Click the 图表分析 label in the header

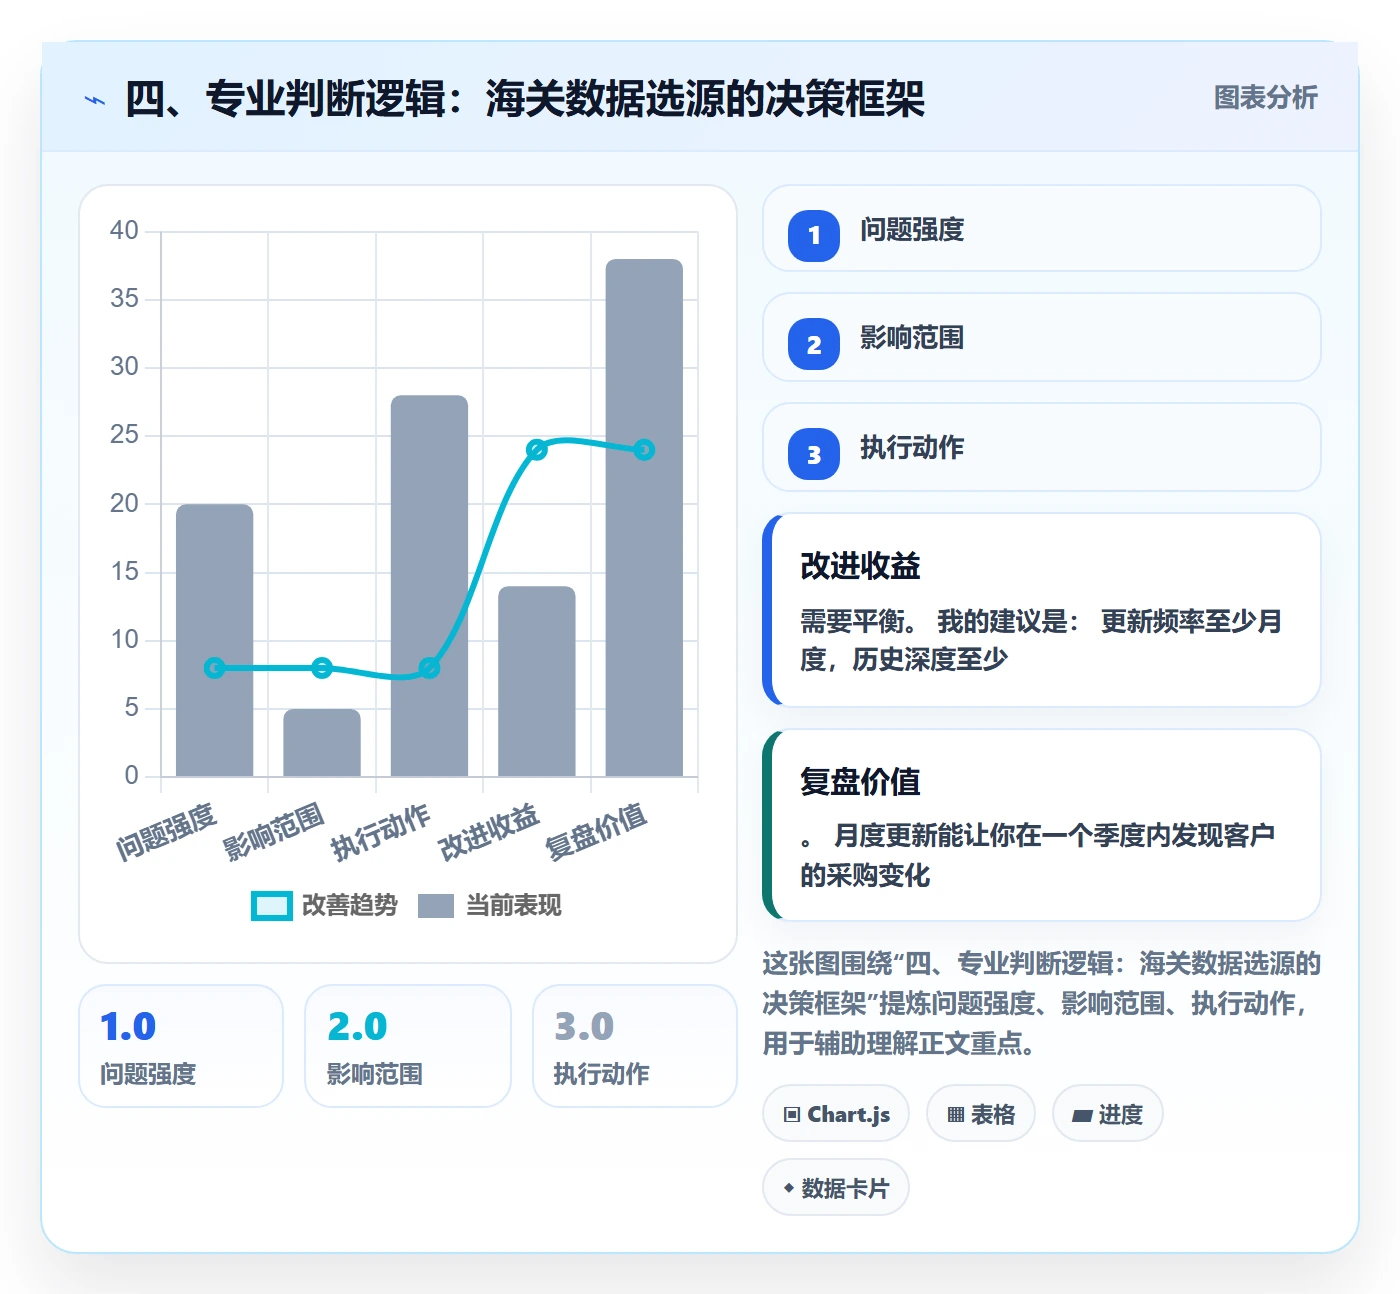point(1265,98)
